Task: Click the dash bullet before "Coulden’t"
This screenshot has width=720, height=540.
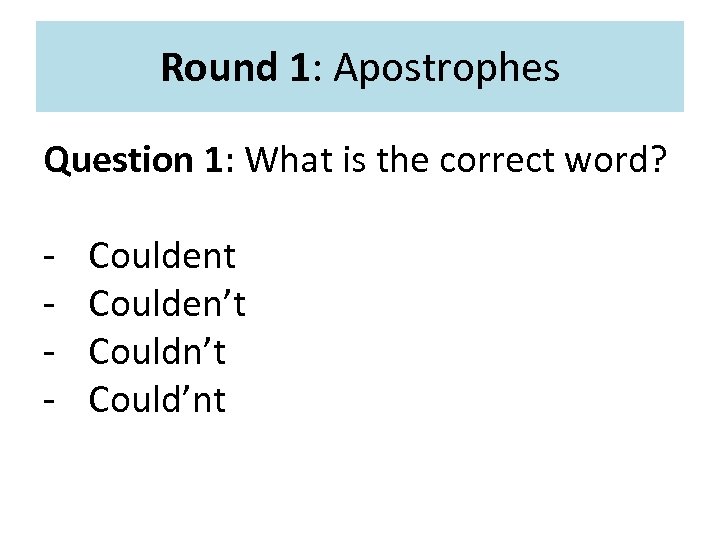Action: (x=48, y=306)
